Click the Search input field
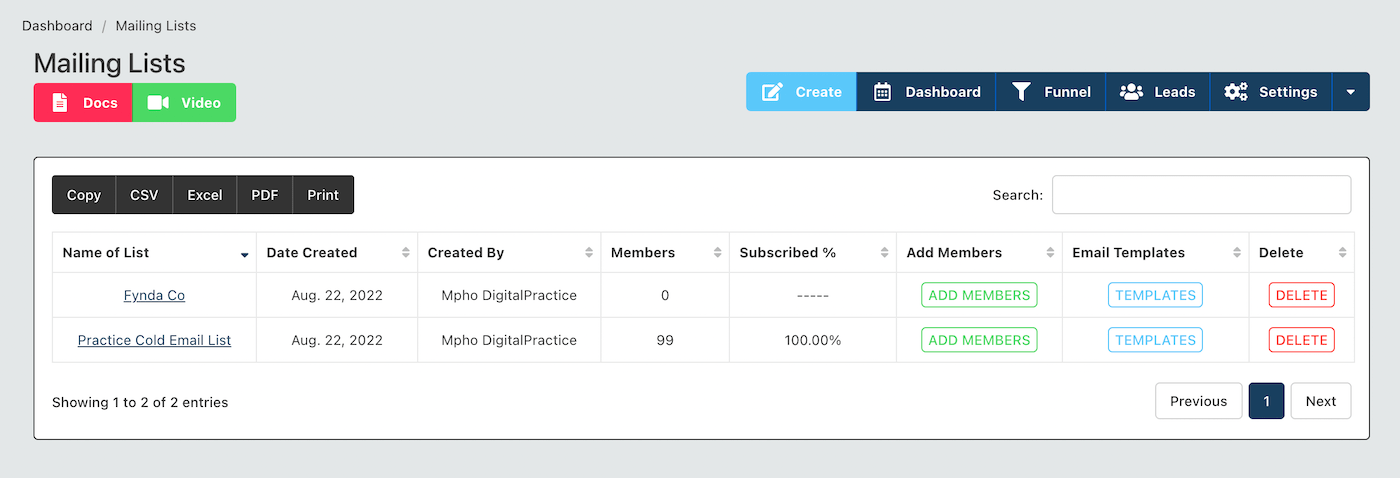Viewport: 1400px width, 478px height. 1201,195
